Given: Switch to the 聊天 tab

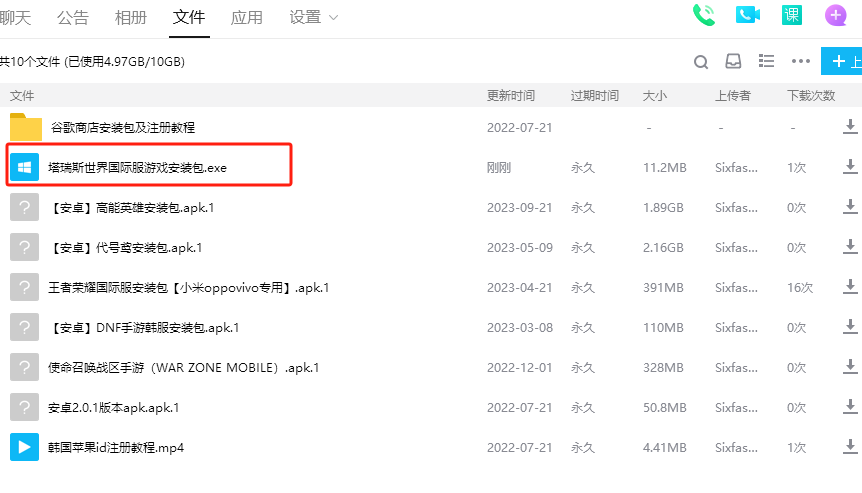Looking at the screenshot, I should click(15, 17).
